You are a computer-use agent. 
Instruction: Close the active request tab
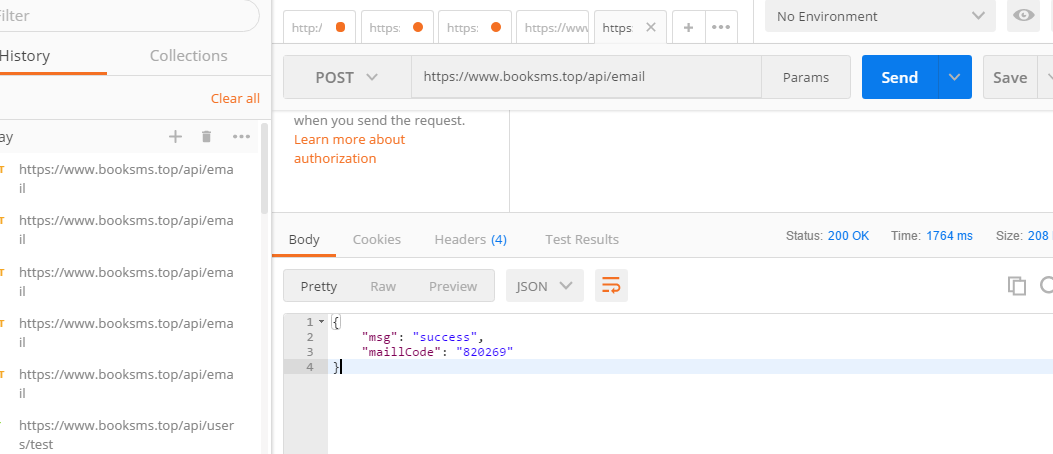[651, 28]
